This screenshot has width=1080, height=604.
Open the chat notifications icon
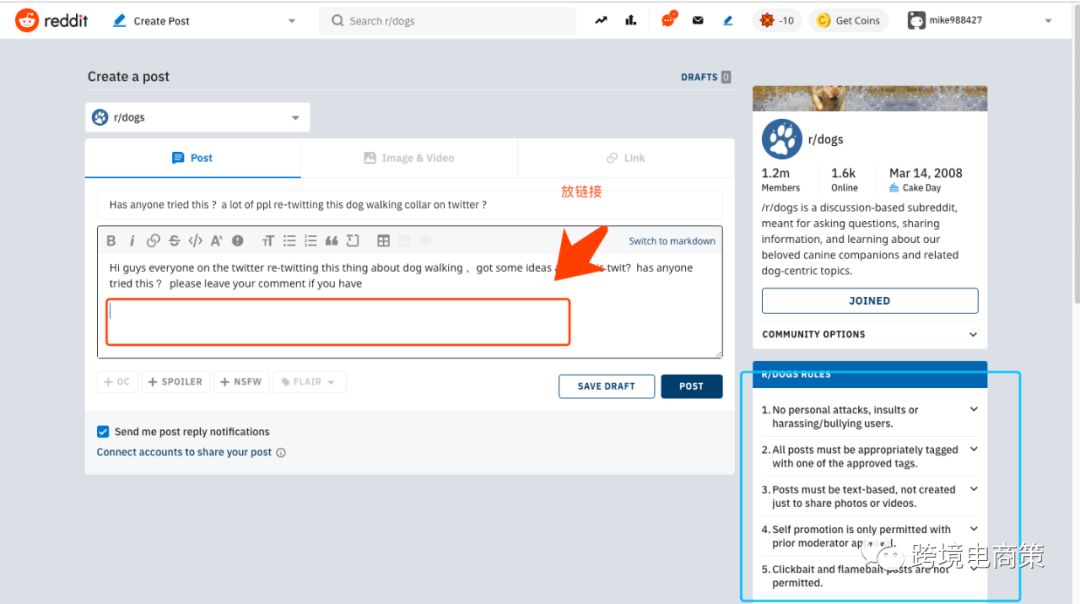668,20
